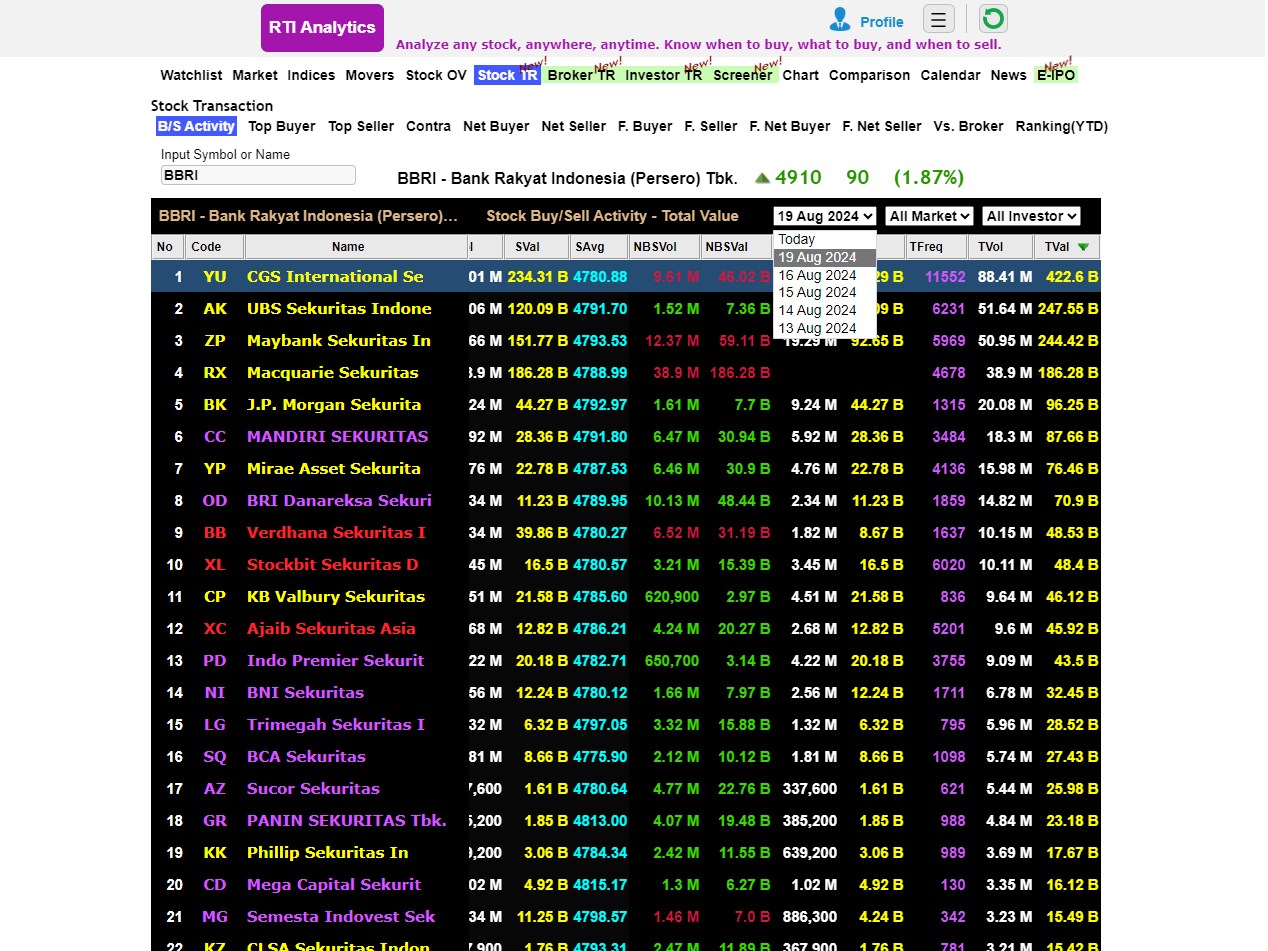Switch to F. Net Seller sub-tab
The image size is (1268, 951).
(882, 126)
